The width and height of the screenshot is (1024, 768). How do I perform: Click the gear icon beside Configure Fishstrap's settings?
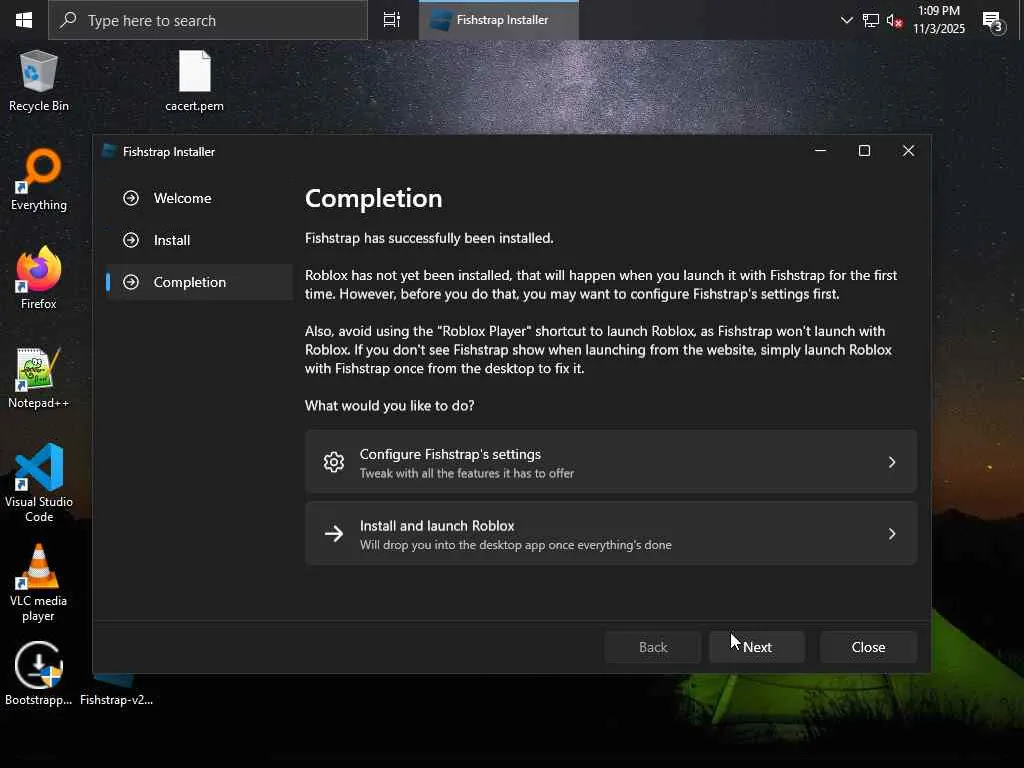tap(334, 462)
